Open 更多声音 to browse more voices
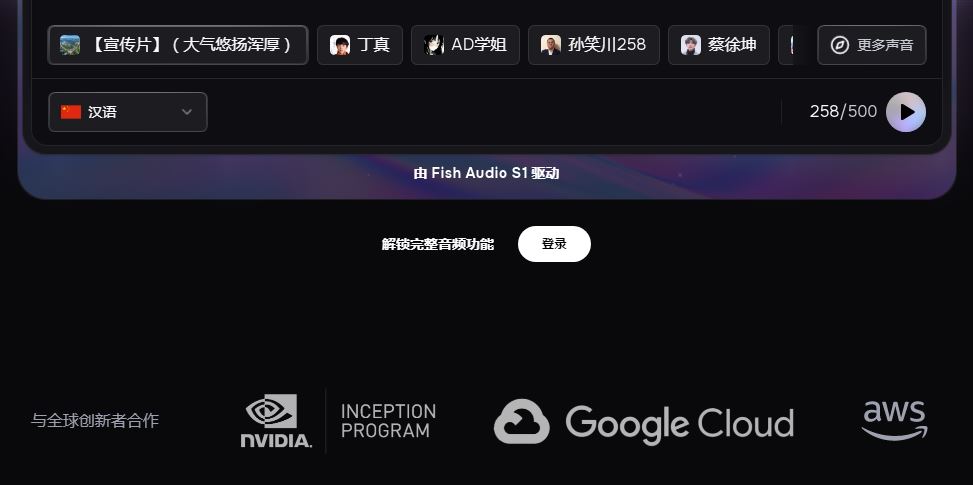The width and height of the screenshot is (973, 485). pos(872,45)
